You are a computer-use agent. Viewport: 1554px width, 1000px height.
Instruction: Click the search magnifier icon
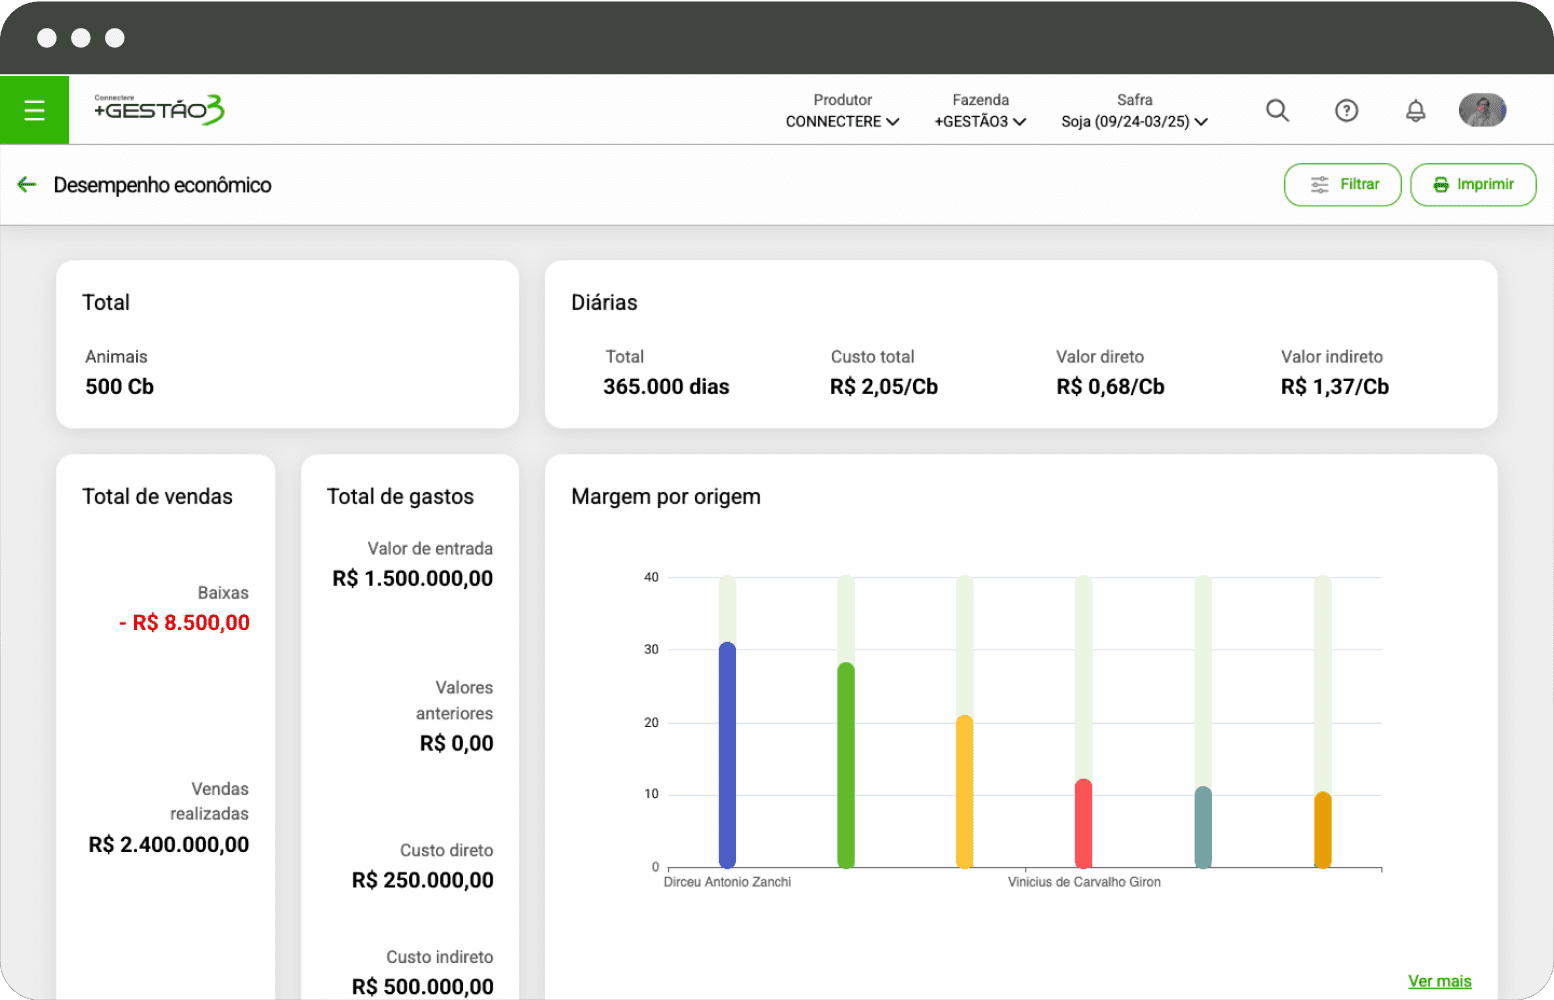[x=1277, y=110]
